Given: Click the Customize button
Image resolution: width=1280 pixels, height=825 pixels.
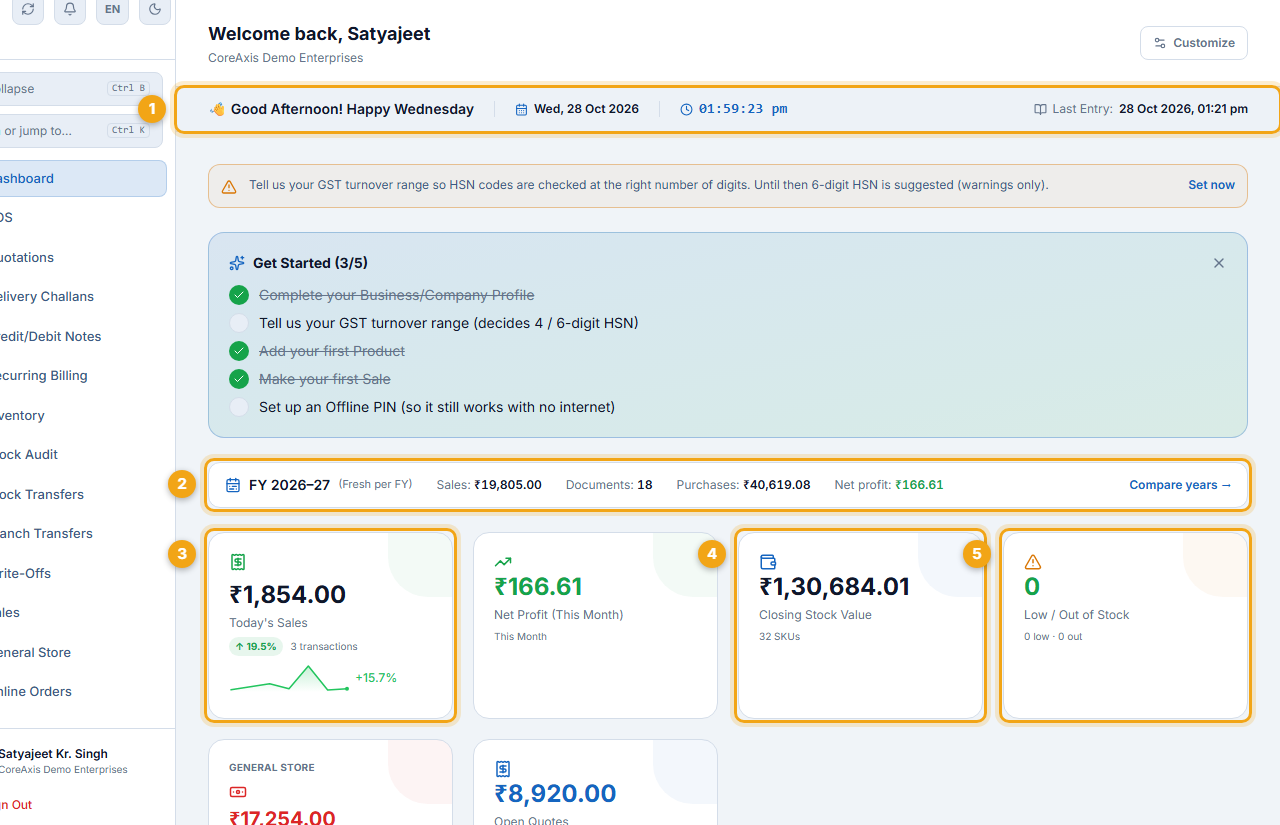Looking at the screenshot, I should coord(1193,43).
